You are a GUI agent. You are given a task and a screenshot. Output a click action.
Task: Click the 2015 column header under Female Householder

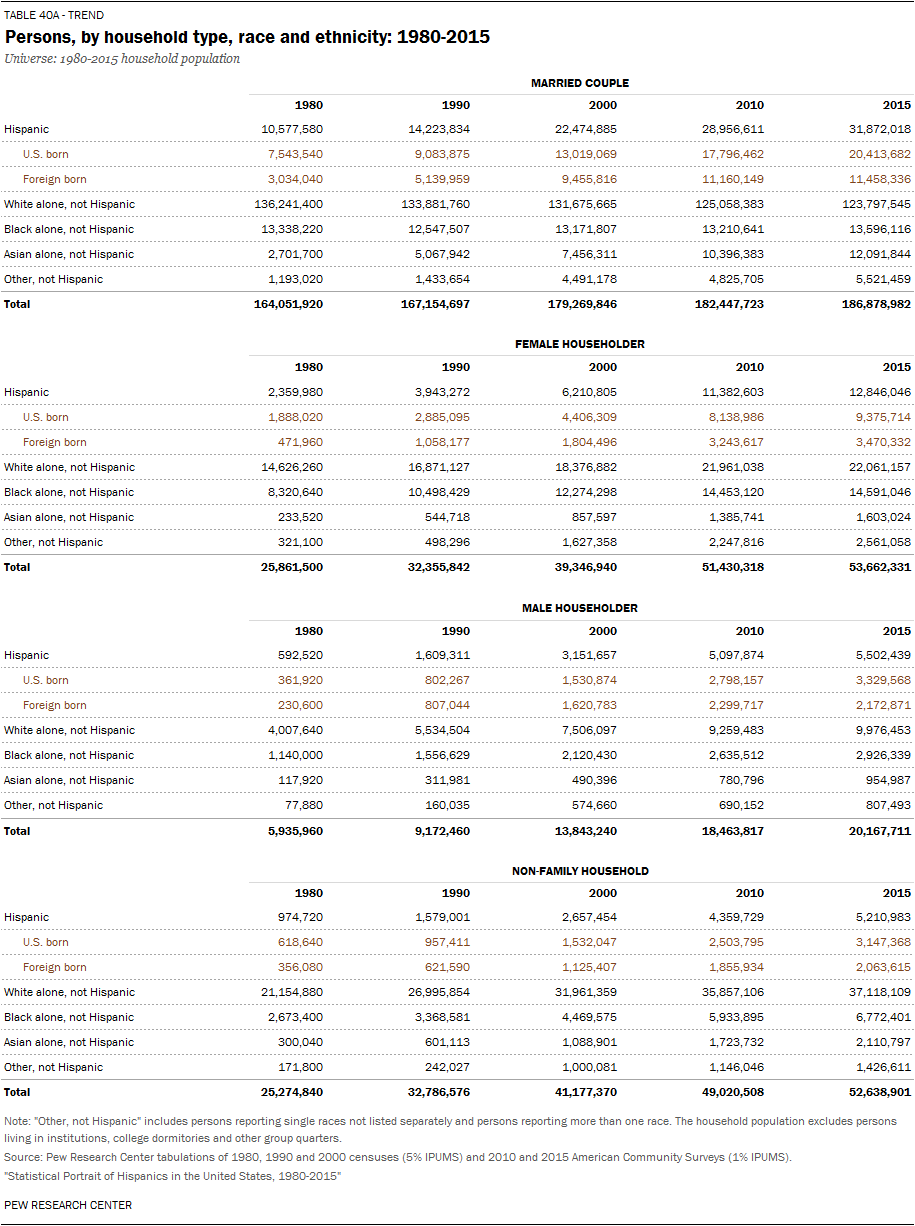coord(897,368)
